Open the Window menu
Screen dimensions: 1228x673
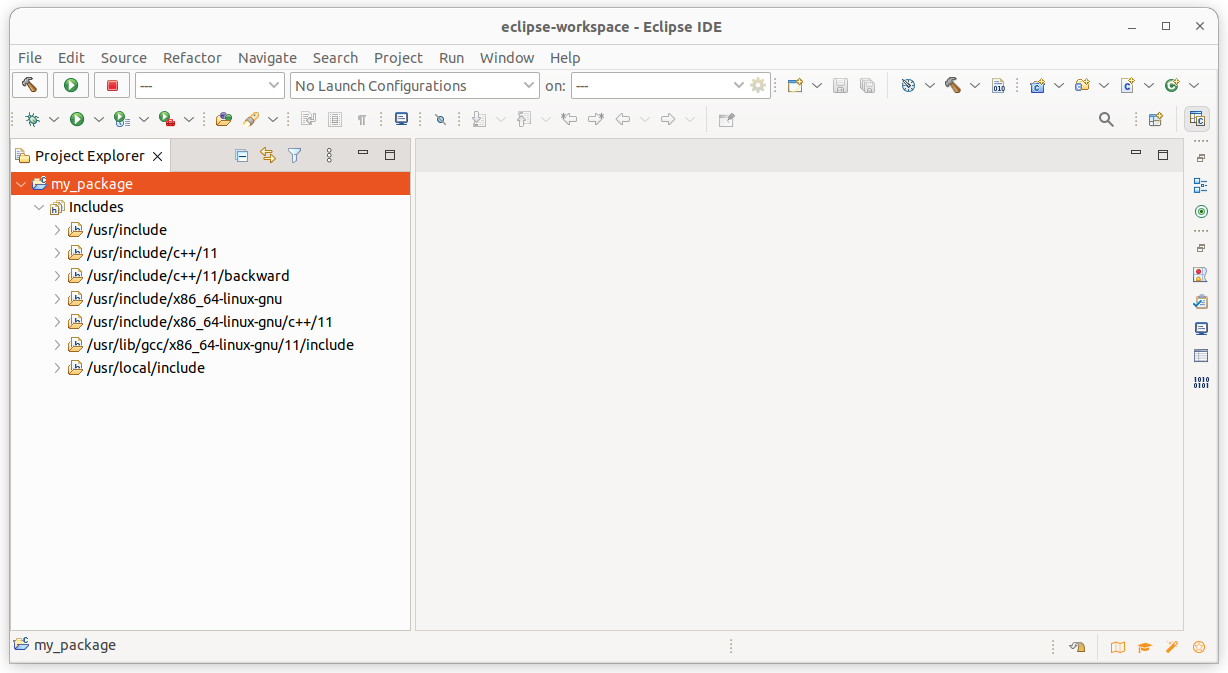pos(506,58)
